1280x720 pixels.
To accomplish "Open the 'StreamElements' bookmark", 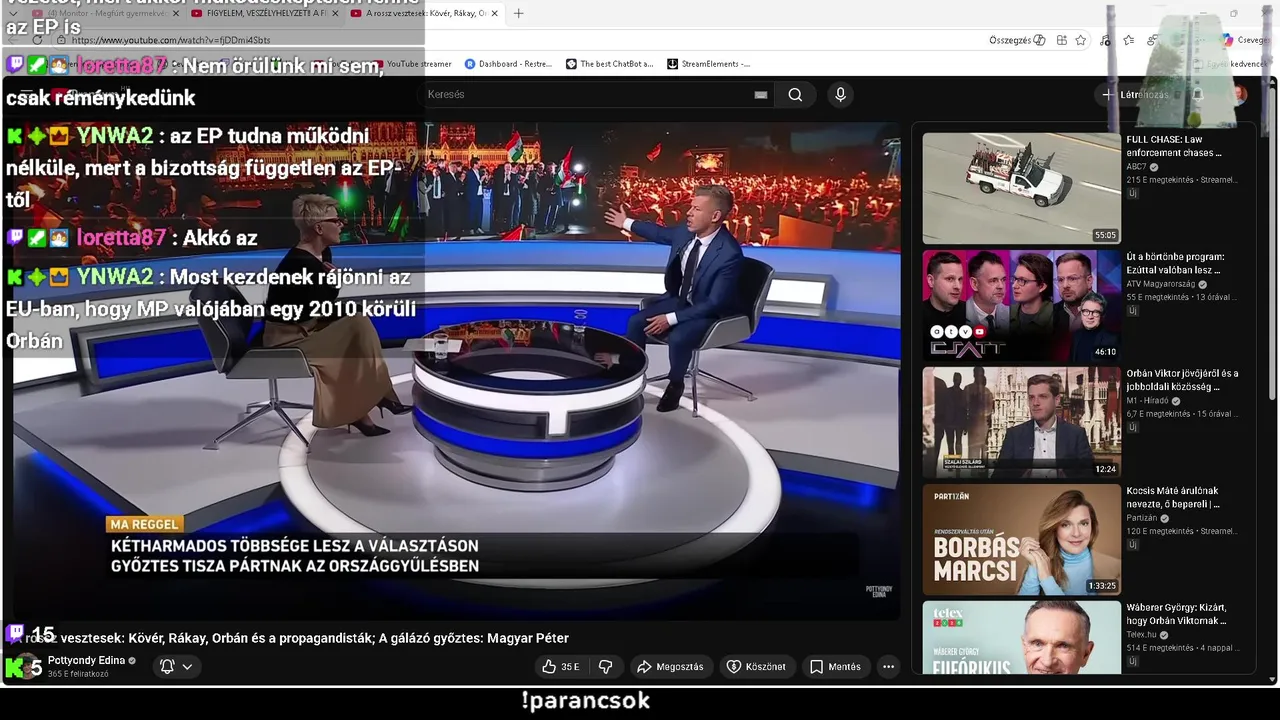I will click(x=708, y=64).
